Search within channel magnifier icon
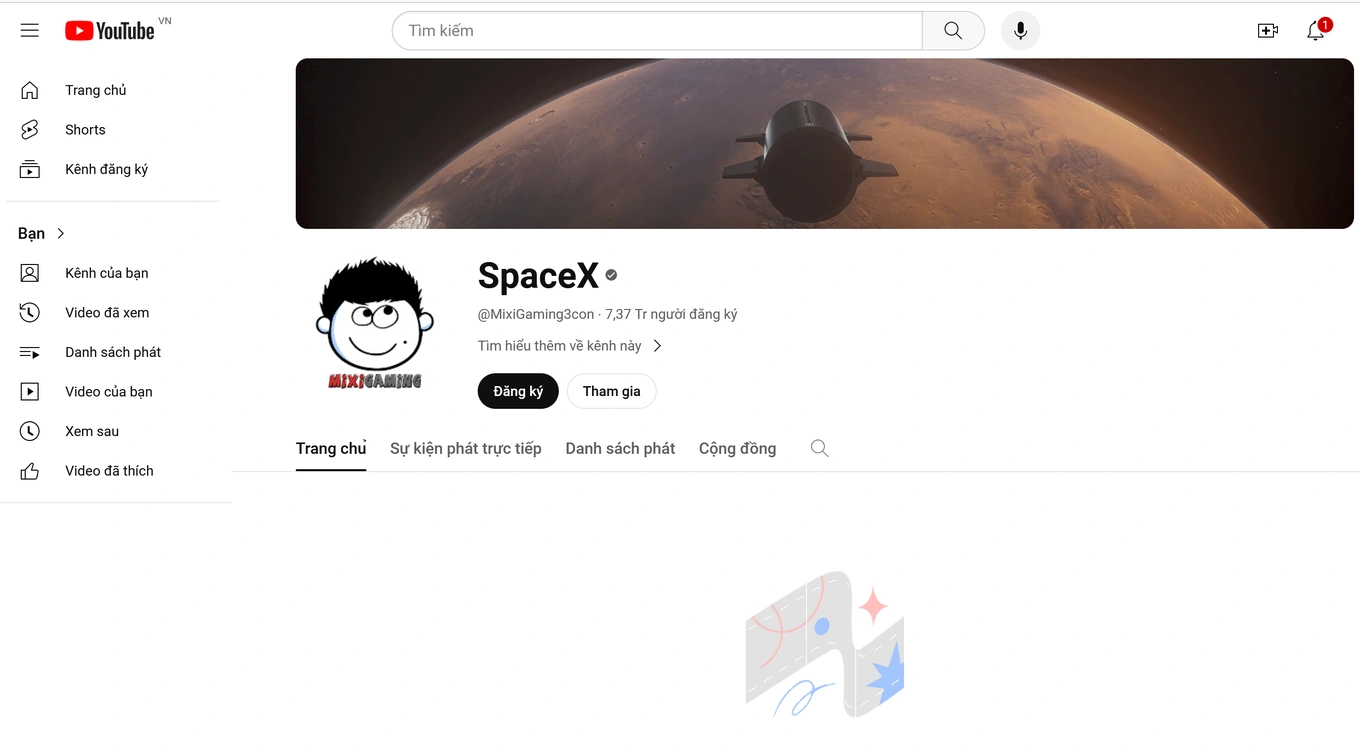Image resolution: width=1360 pixels, height=748 pixels. tap(819, 448)
